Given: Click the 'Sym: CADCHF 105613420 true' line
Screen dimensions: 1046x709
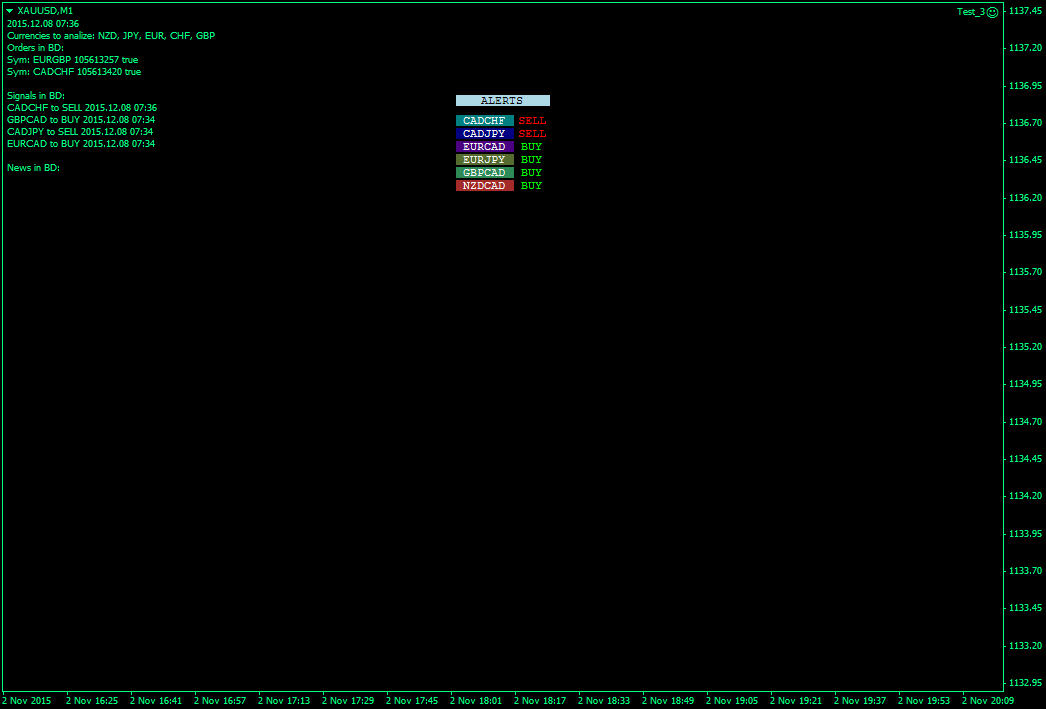Looking at the screenshot, I should tap(73, 71).
